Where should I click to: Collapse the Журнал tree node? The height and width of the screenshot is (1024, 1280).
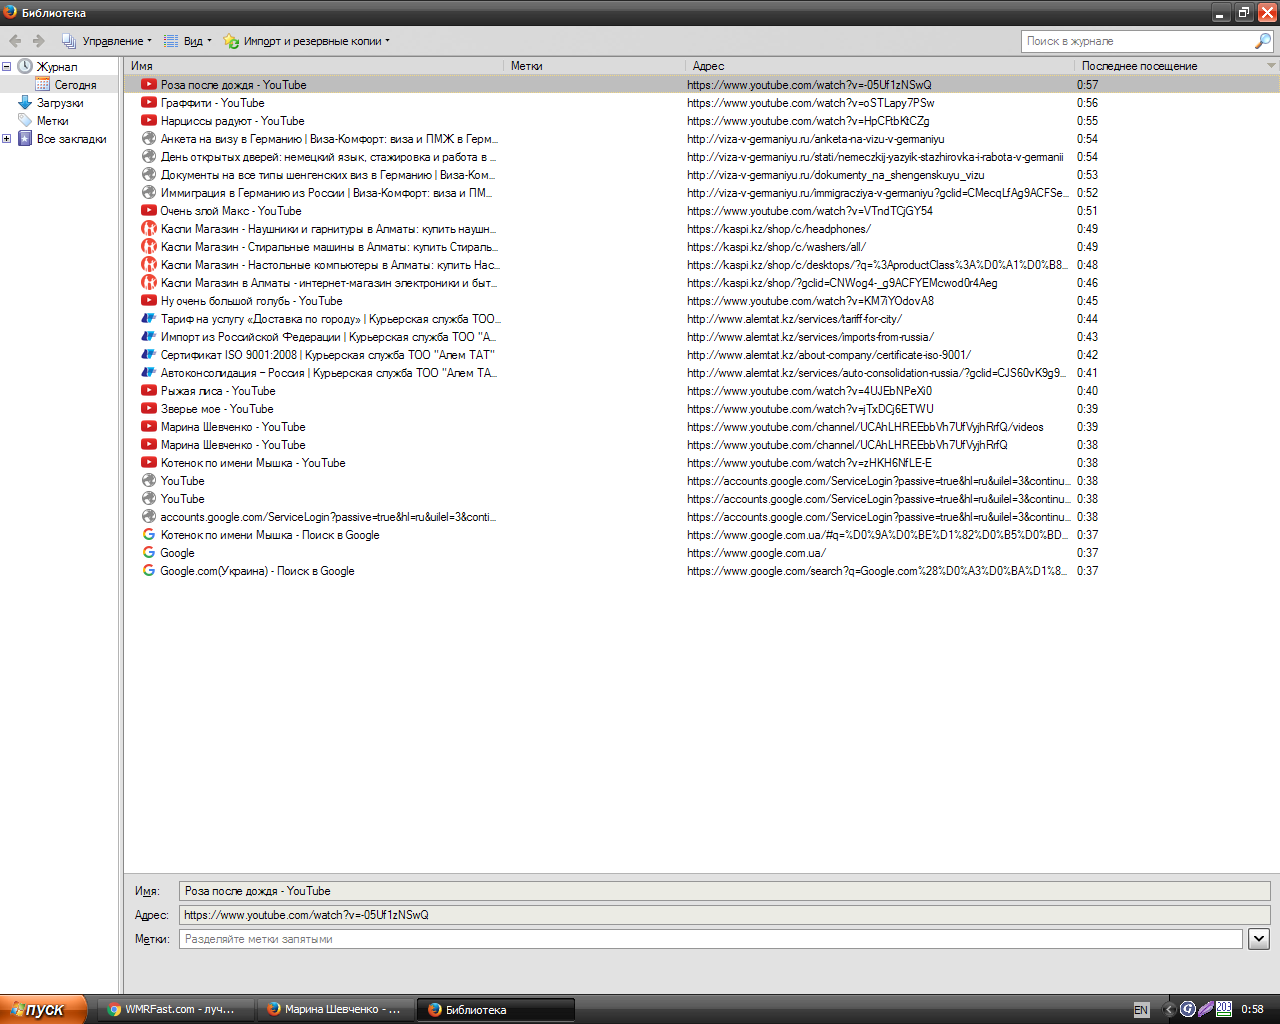[7, 67]
